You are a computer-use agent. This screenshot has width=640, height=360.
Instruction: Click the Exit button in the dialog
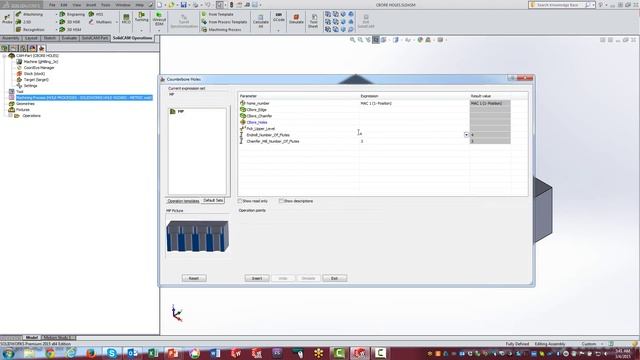[x=334, y=278]
